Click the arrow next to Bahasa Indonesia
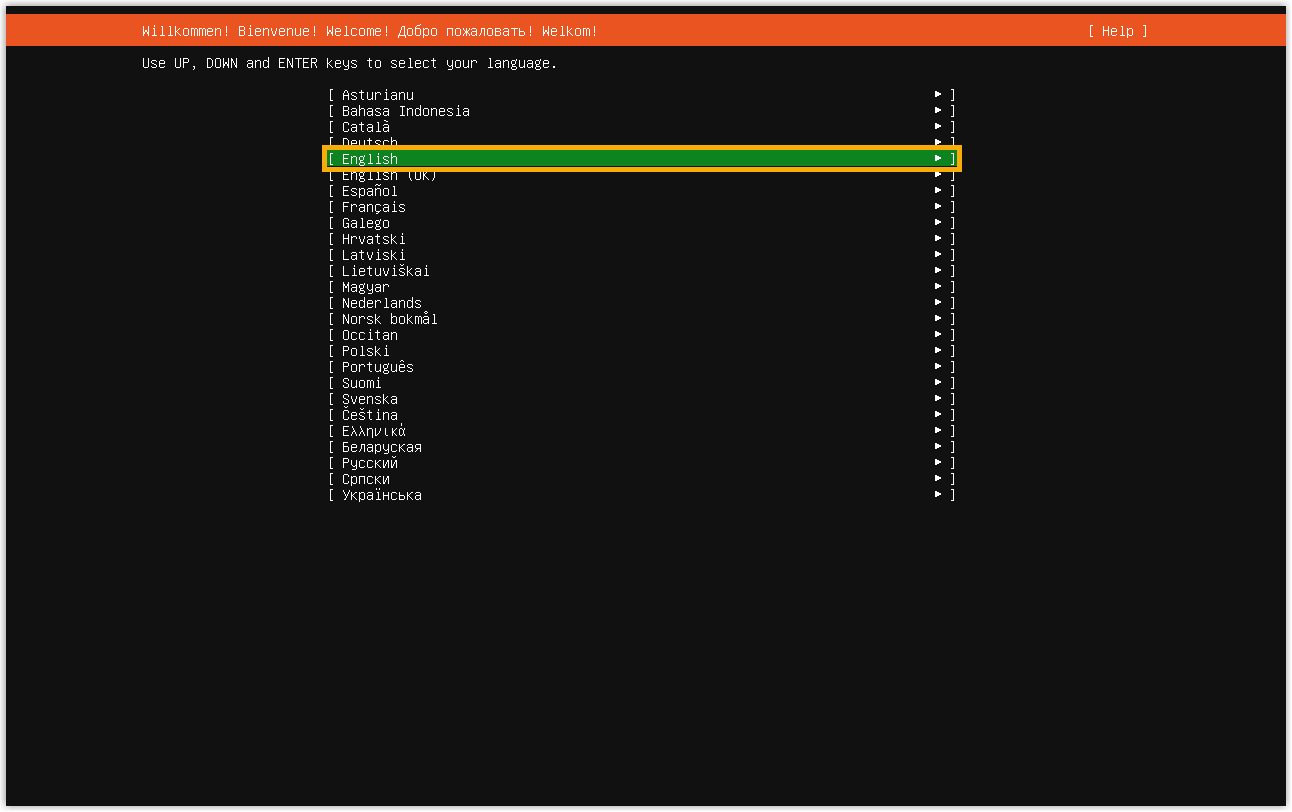Screen dimensions: 1292x812 938,111
